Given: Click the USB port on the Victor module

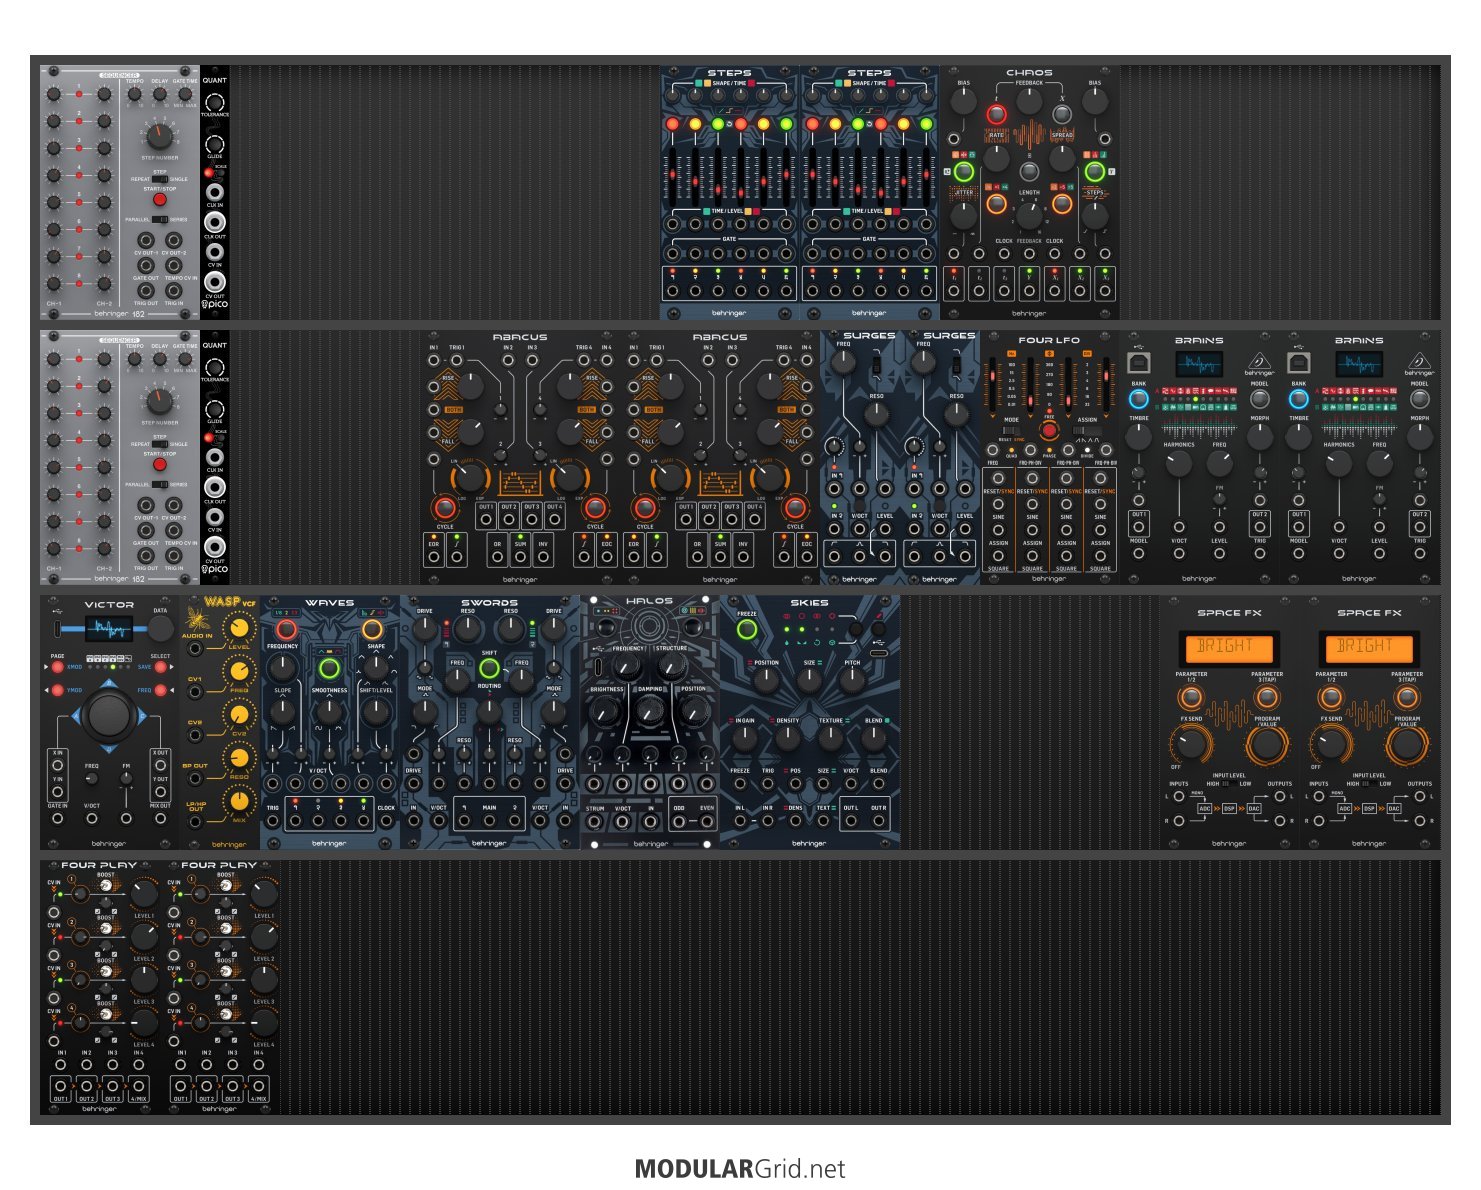Looking at the screenshot, I should coord(60,630).
